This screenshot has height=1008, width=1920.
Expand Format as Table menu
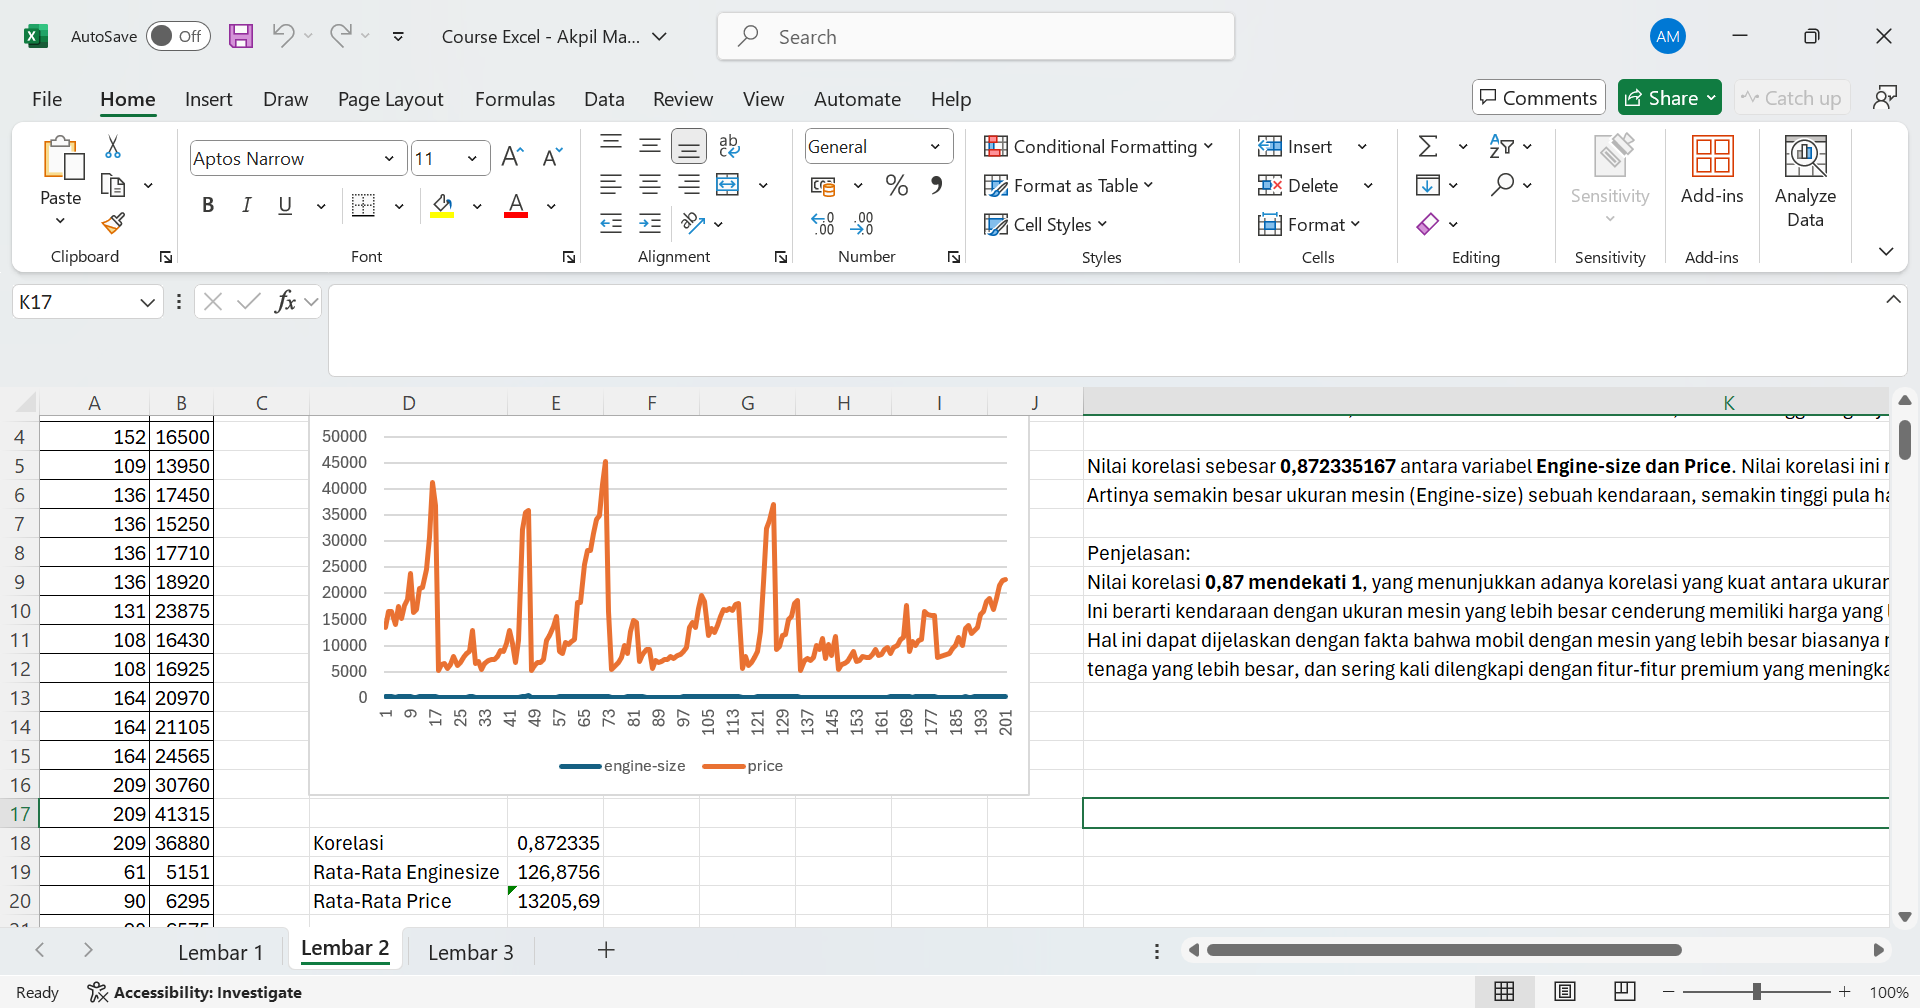click(1069, 185)
